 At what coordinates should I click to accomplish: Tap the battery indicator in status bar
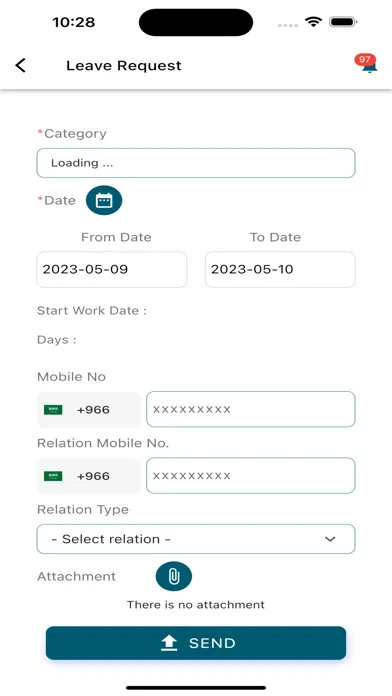pyautogui.click(x=343, y=22)
